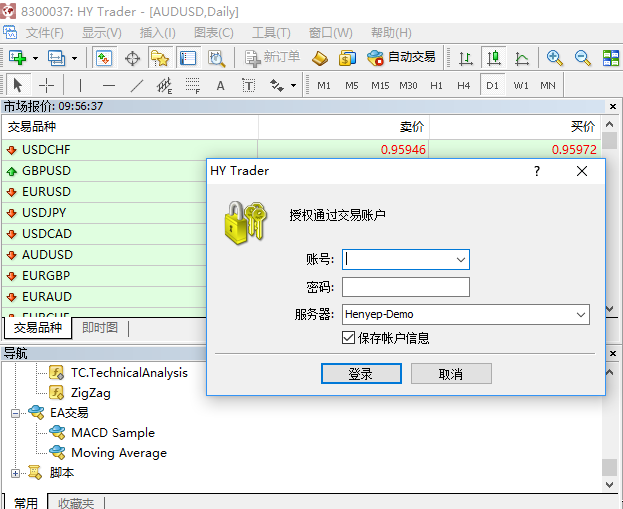Select the H4 timeframe
Viewport: 623px width, 509px height.
(x=464, y=85)
